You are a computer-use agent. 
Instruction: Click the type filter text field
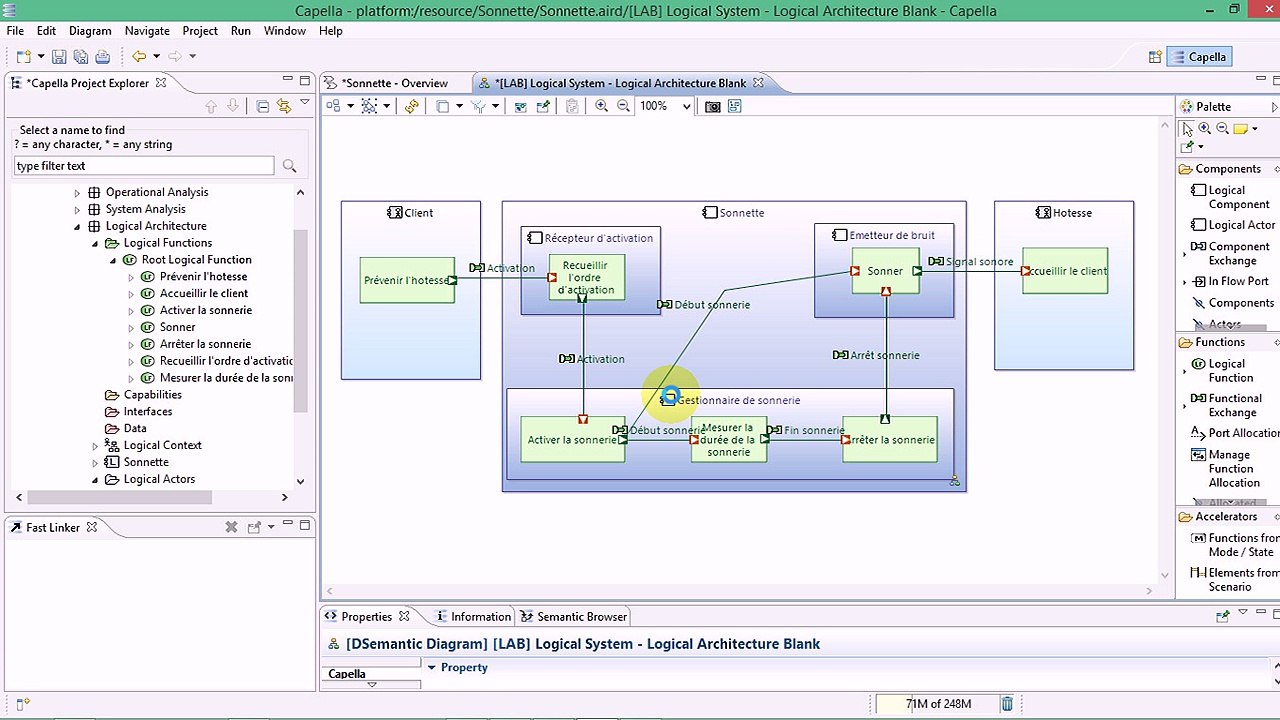pos(144,166)
